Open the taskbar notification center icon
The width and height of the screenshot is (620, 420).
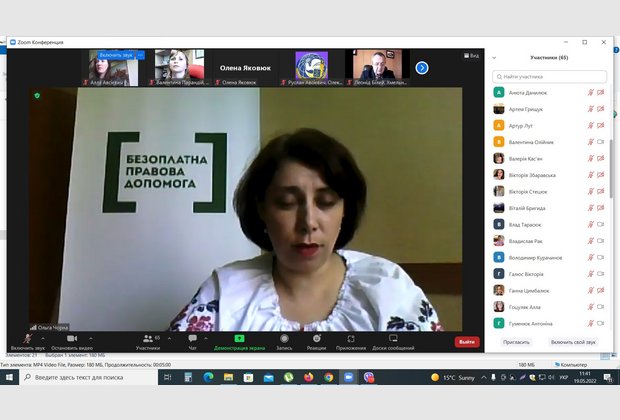[x=608, y=377]
